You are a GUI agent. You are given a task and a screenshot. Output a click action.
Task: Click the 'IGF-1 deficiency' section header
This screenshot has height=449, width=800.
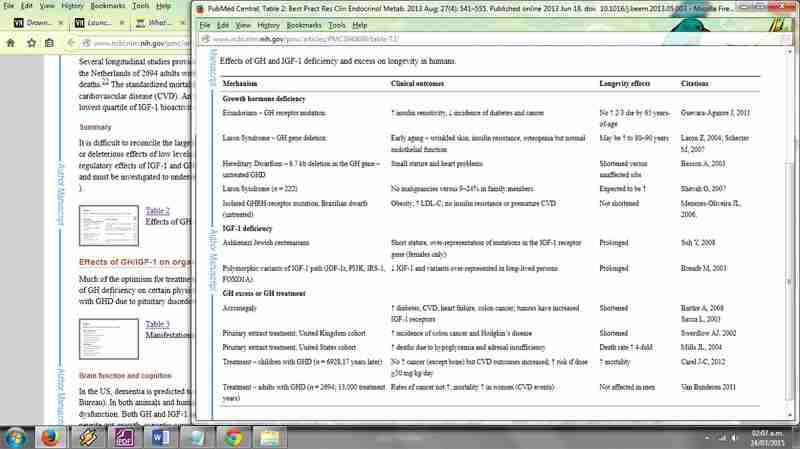click(247, 229)
